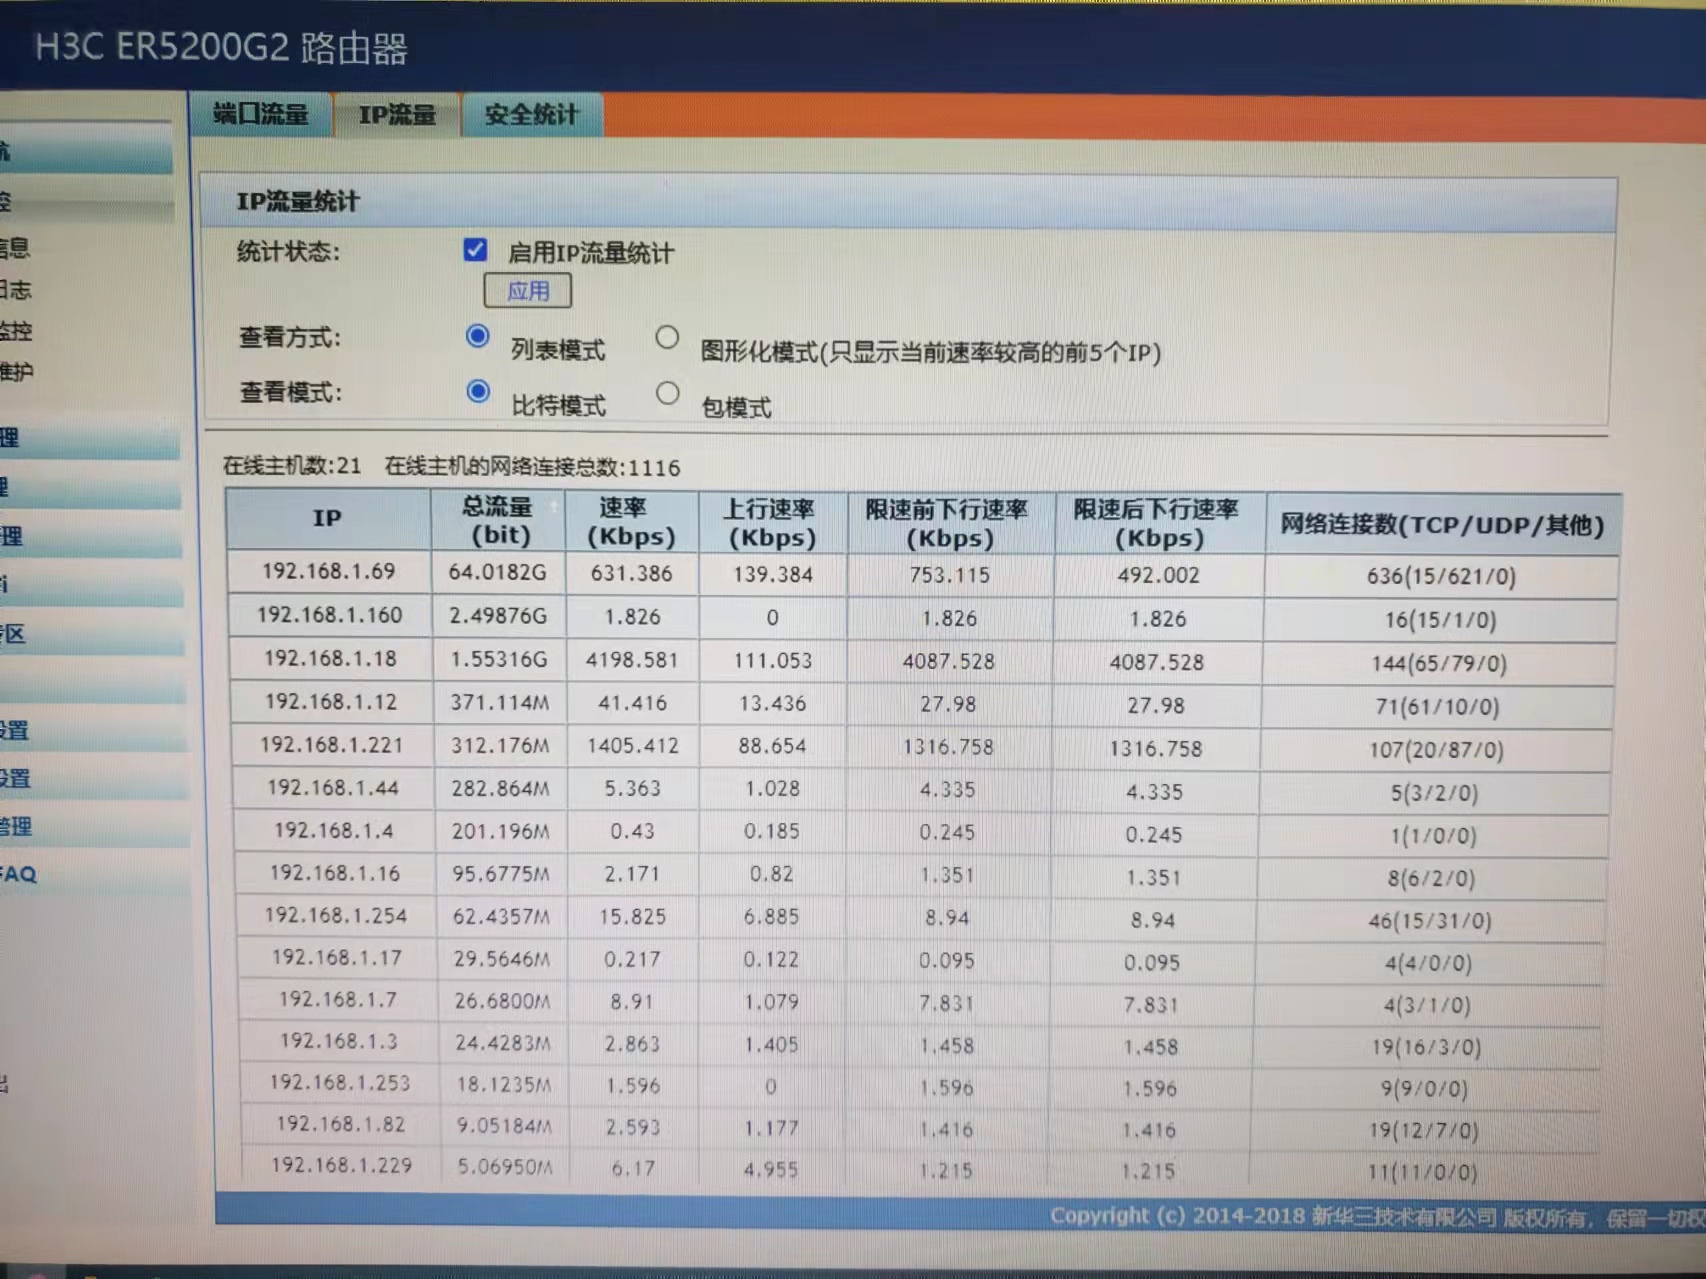Toggle the 启用IP流量统计 checkbox
Screen dimensions: 1706x1279
click(476, 250)
